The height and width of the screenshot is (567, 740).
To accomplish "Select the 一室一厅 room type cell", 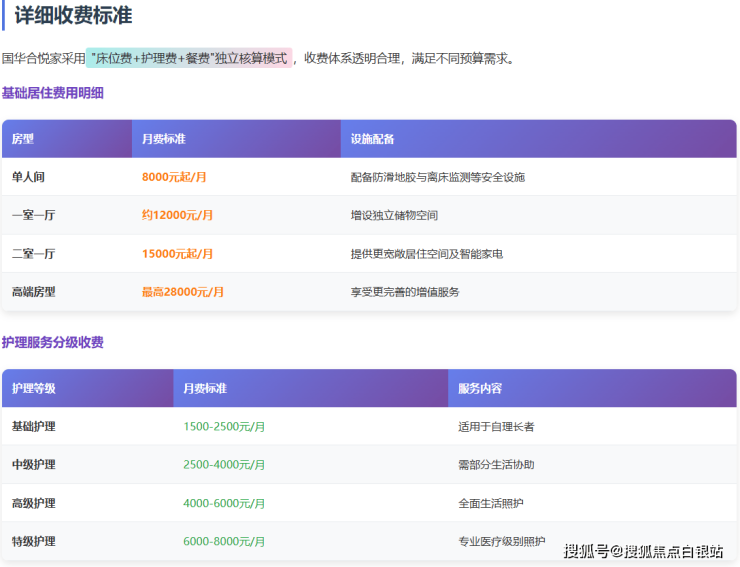I will coord(33,215).
